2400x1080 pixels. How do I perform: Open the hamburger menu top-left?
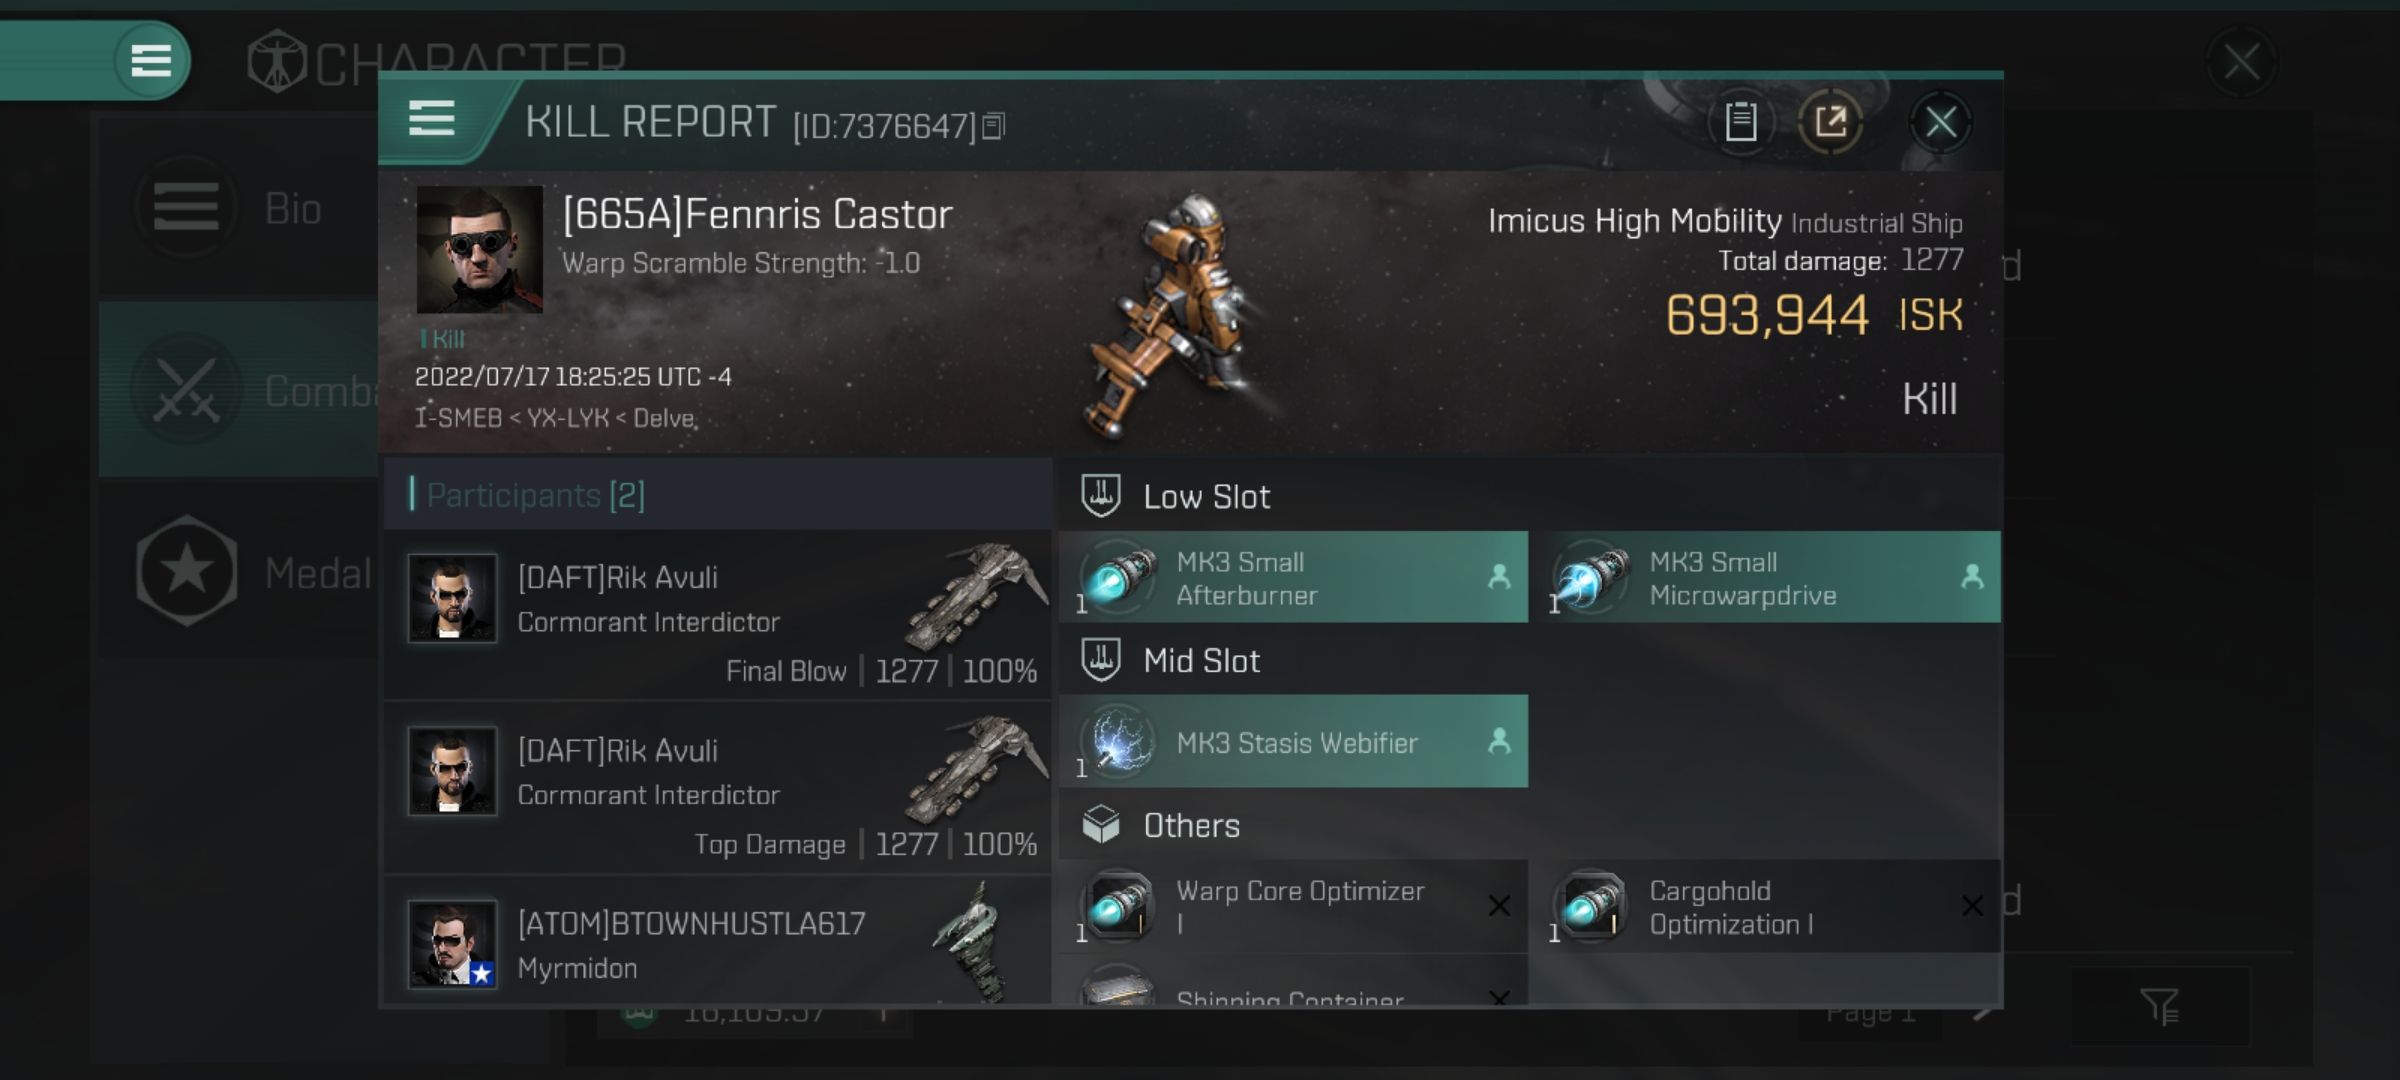152,61
